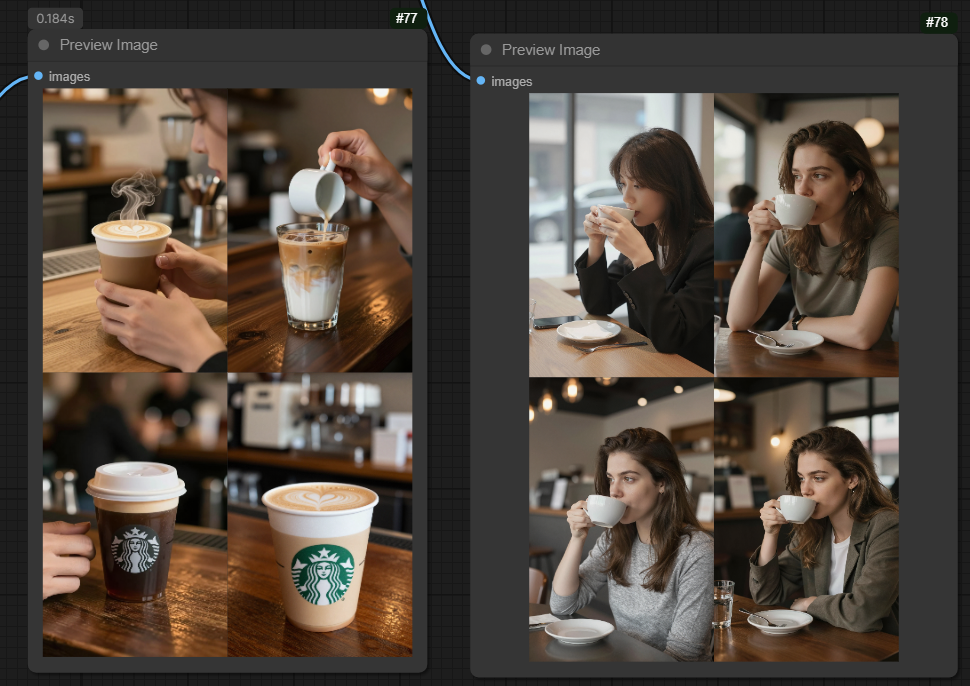The width and height of the screenshot is (970, 686).
Task: Click the images input port on node #77
Action: click(38, 76)
